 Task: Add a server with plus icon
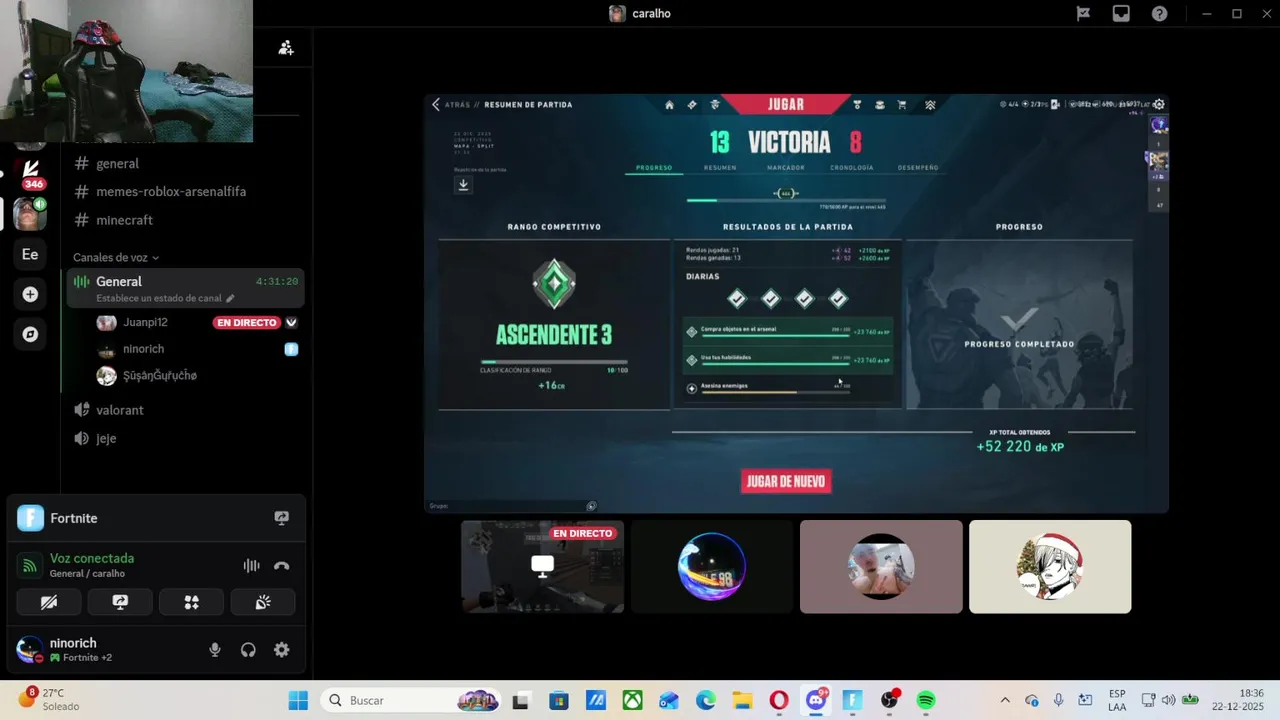(x=30, y=294)
